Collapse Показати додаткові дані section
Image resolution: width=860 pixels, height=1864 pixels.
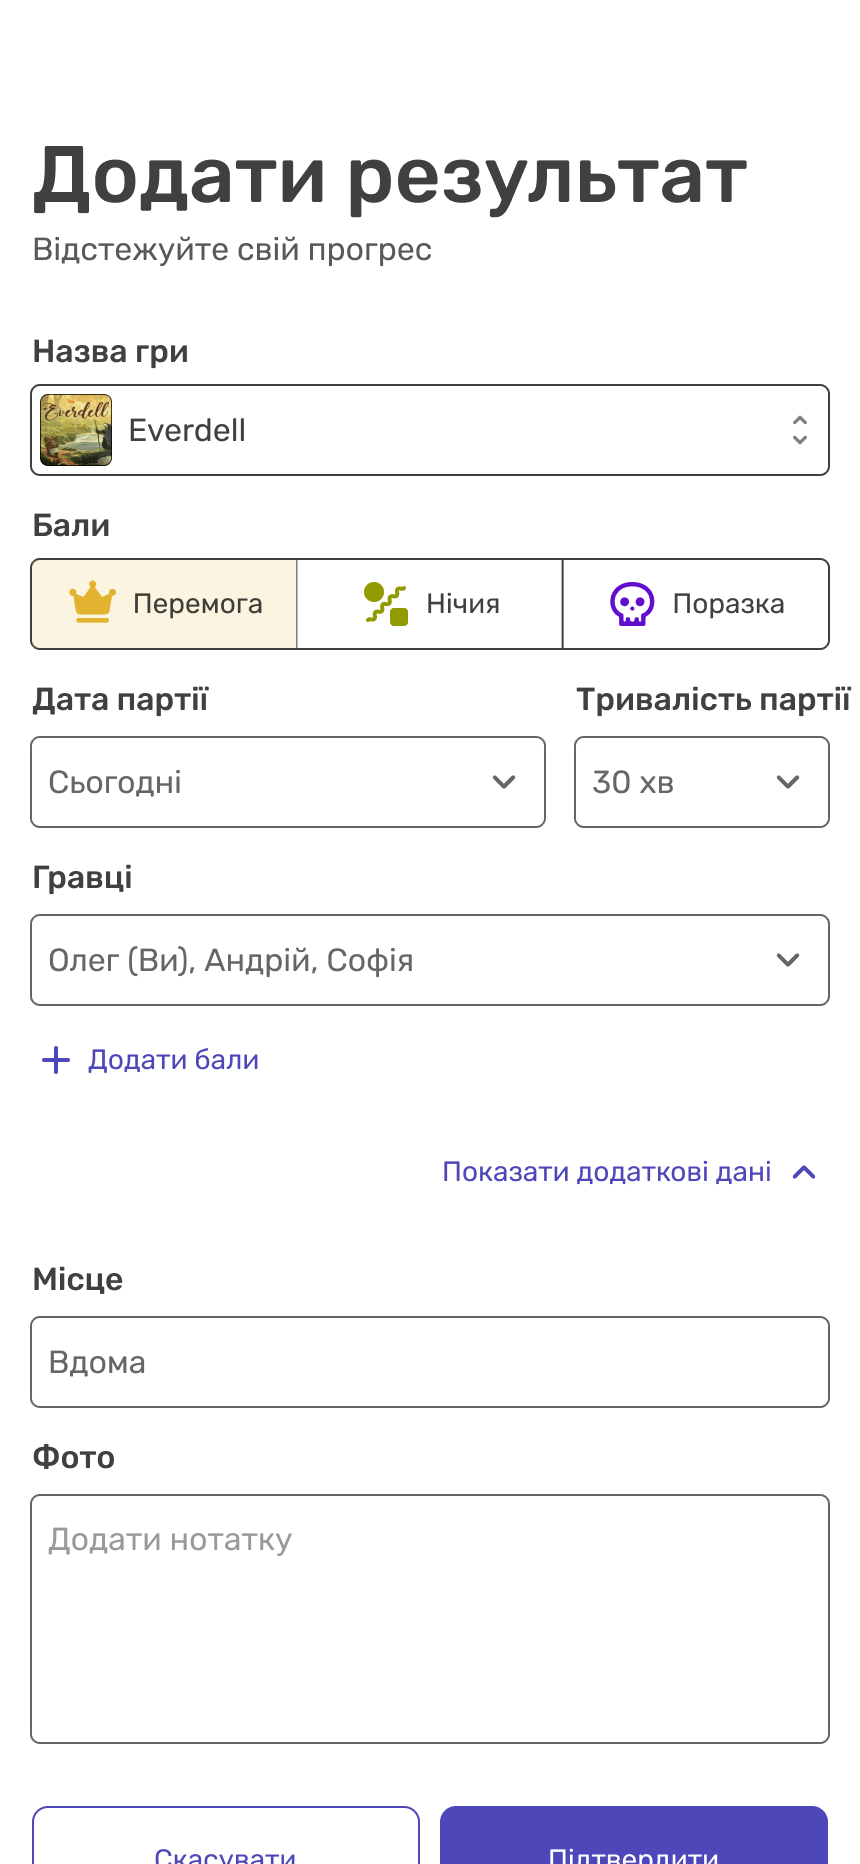tap(630, 1172)
